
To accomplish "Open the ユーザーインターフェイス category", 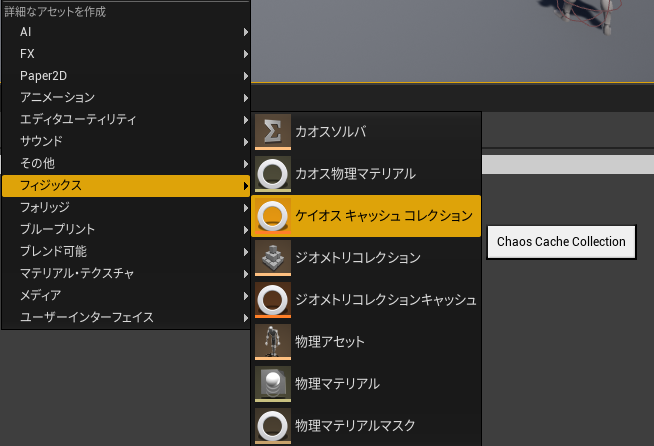I will click(x=126, y=317).
